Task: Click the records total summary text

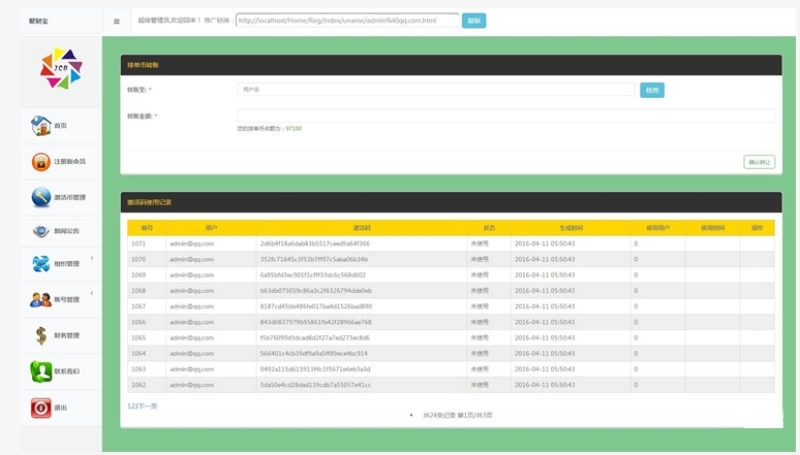Action: point(458,415)
